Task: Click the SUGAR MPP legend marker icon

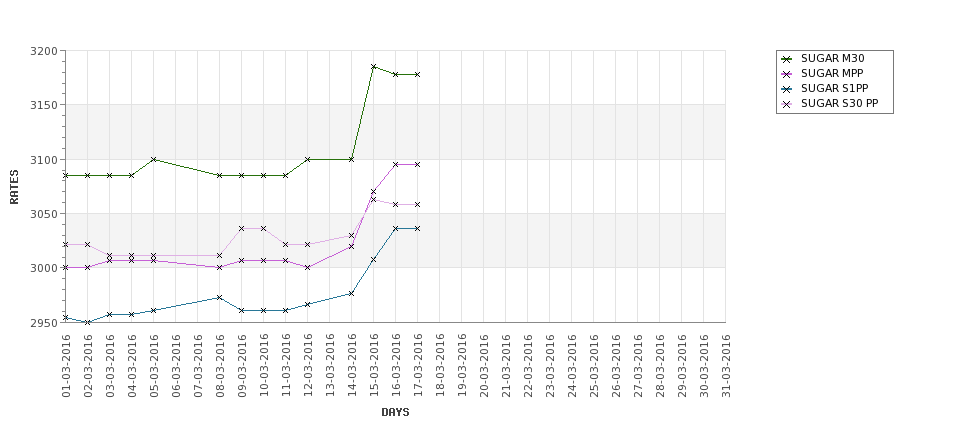Action: [787, 74]
